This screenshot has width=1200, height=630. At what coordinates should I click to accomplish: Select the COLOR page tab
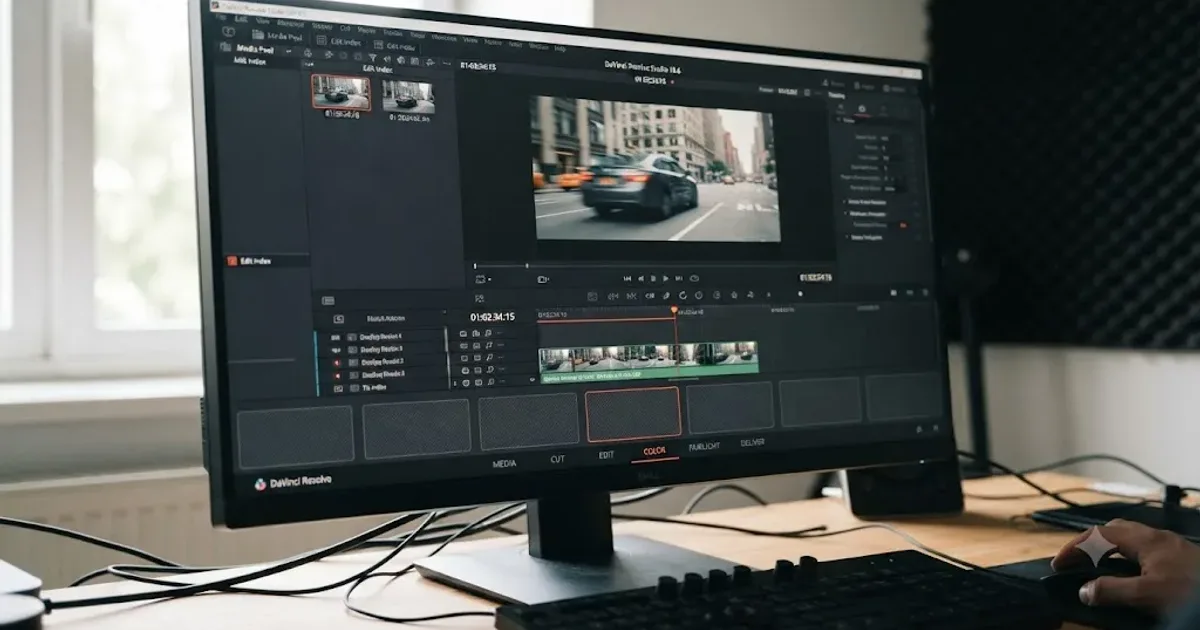click(655, 452)
